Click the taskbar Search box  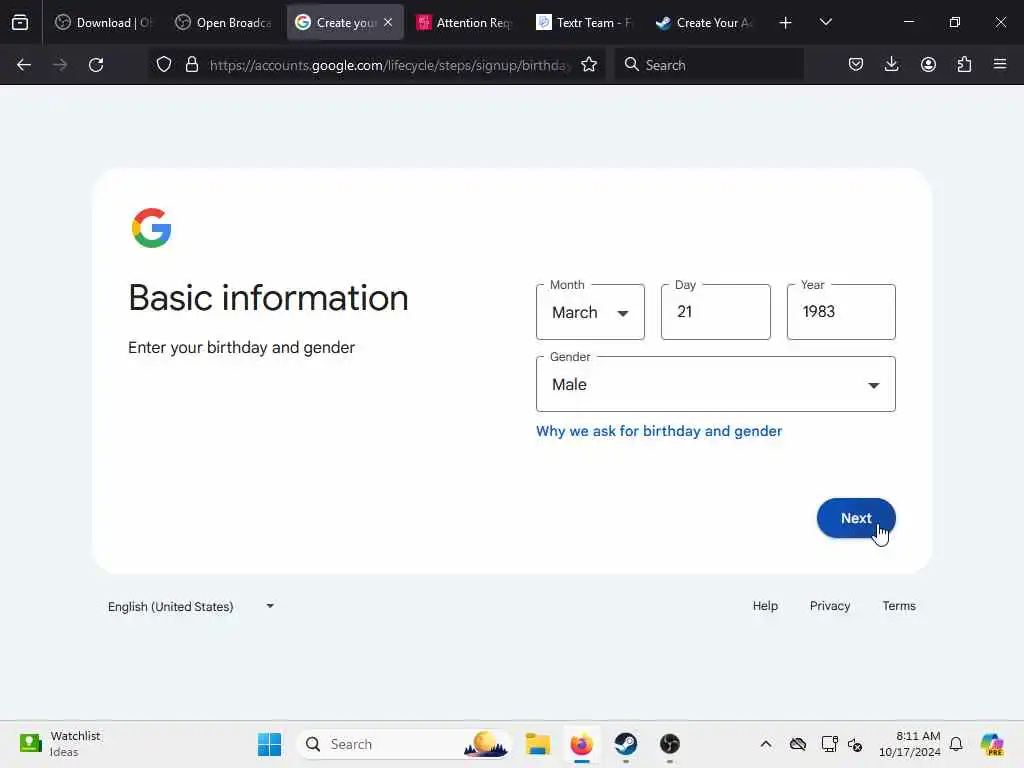pos(403,744)
